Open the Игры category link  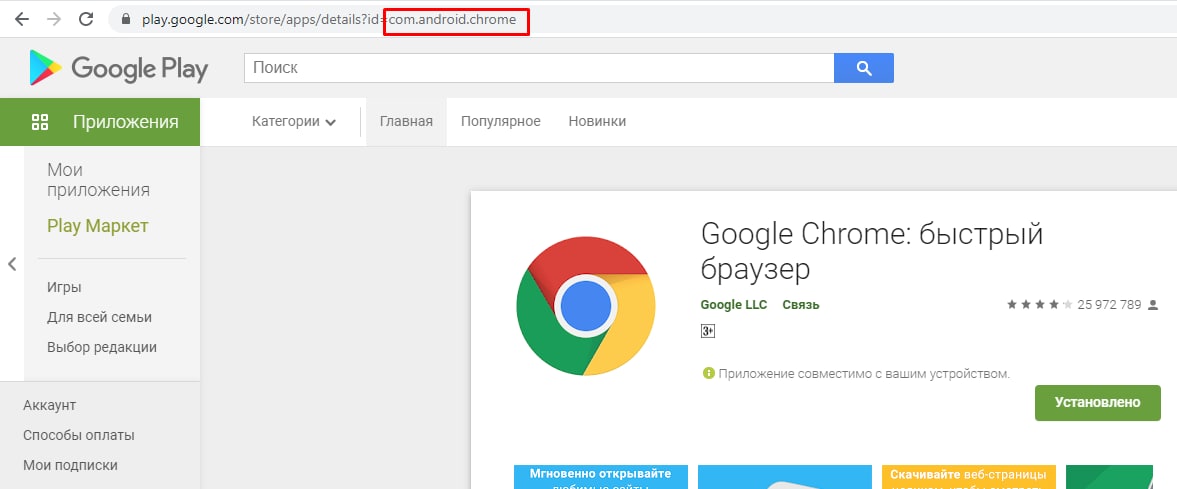pyautogui.click(x=64, y=288)
